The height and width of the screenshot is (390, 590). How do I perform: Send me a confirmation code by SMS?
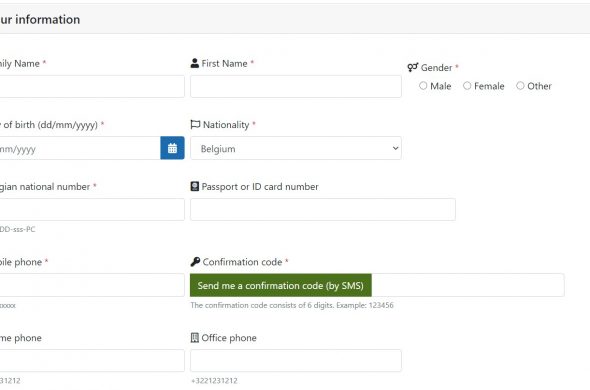(x=281, y=285)
